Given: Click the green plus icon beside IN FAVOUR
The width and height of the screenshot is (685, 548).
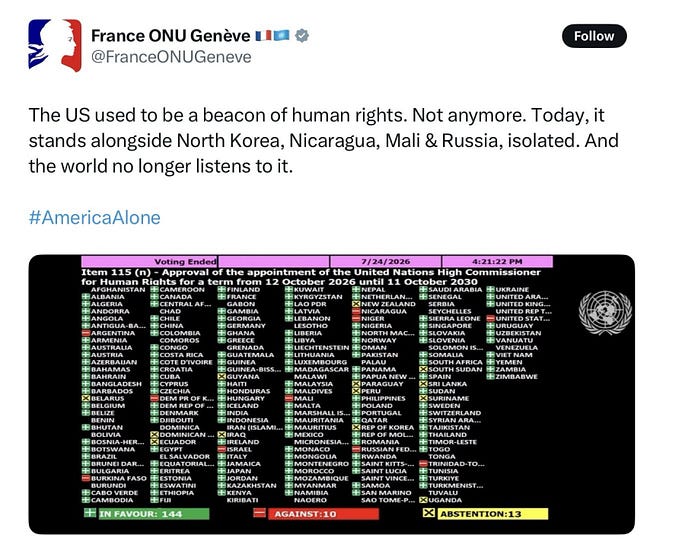Looking at the screenshot, I should click(x=90, y=512).
